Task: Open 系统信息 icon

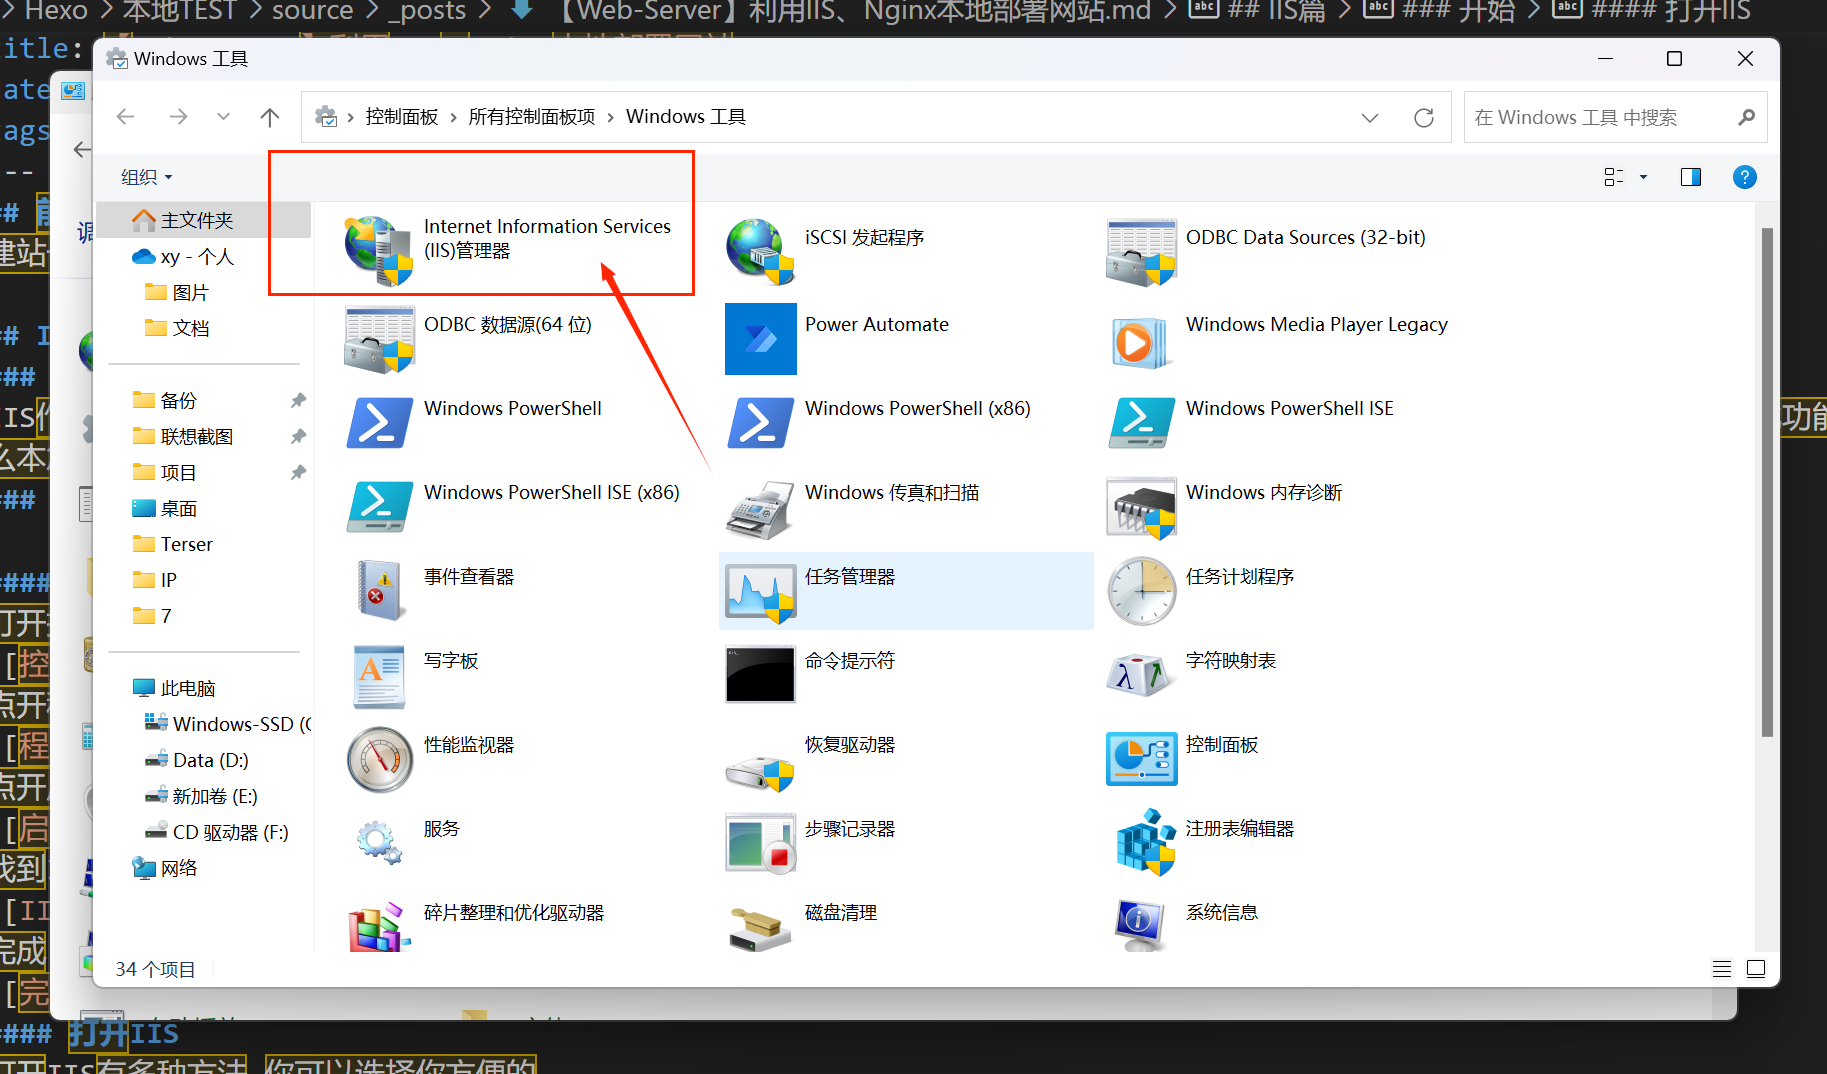Action: pos(1141,927)
